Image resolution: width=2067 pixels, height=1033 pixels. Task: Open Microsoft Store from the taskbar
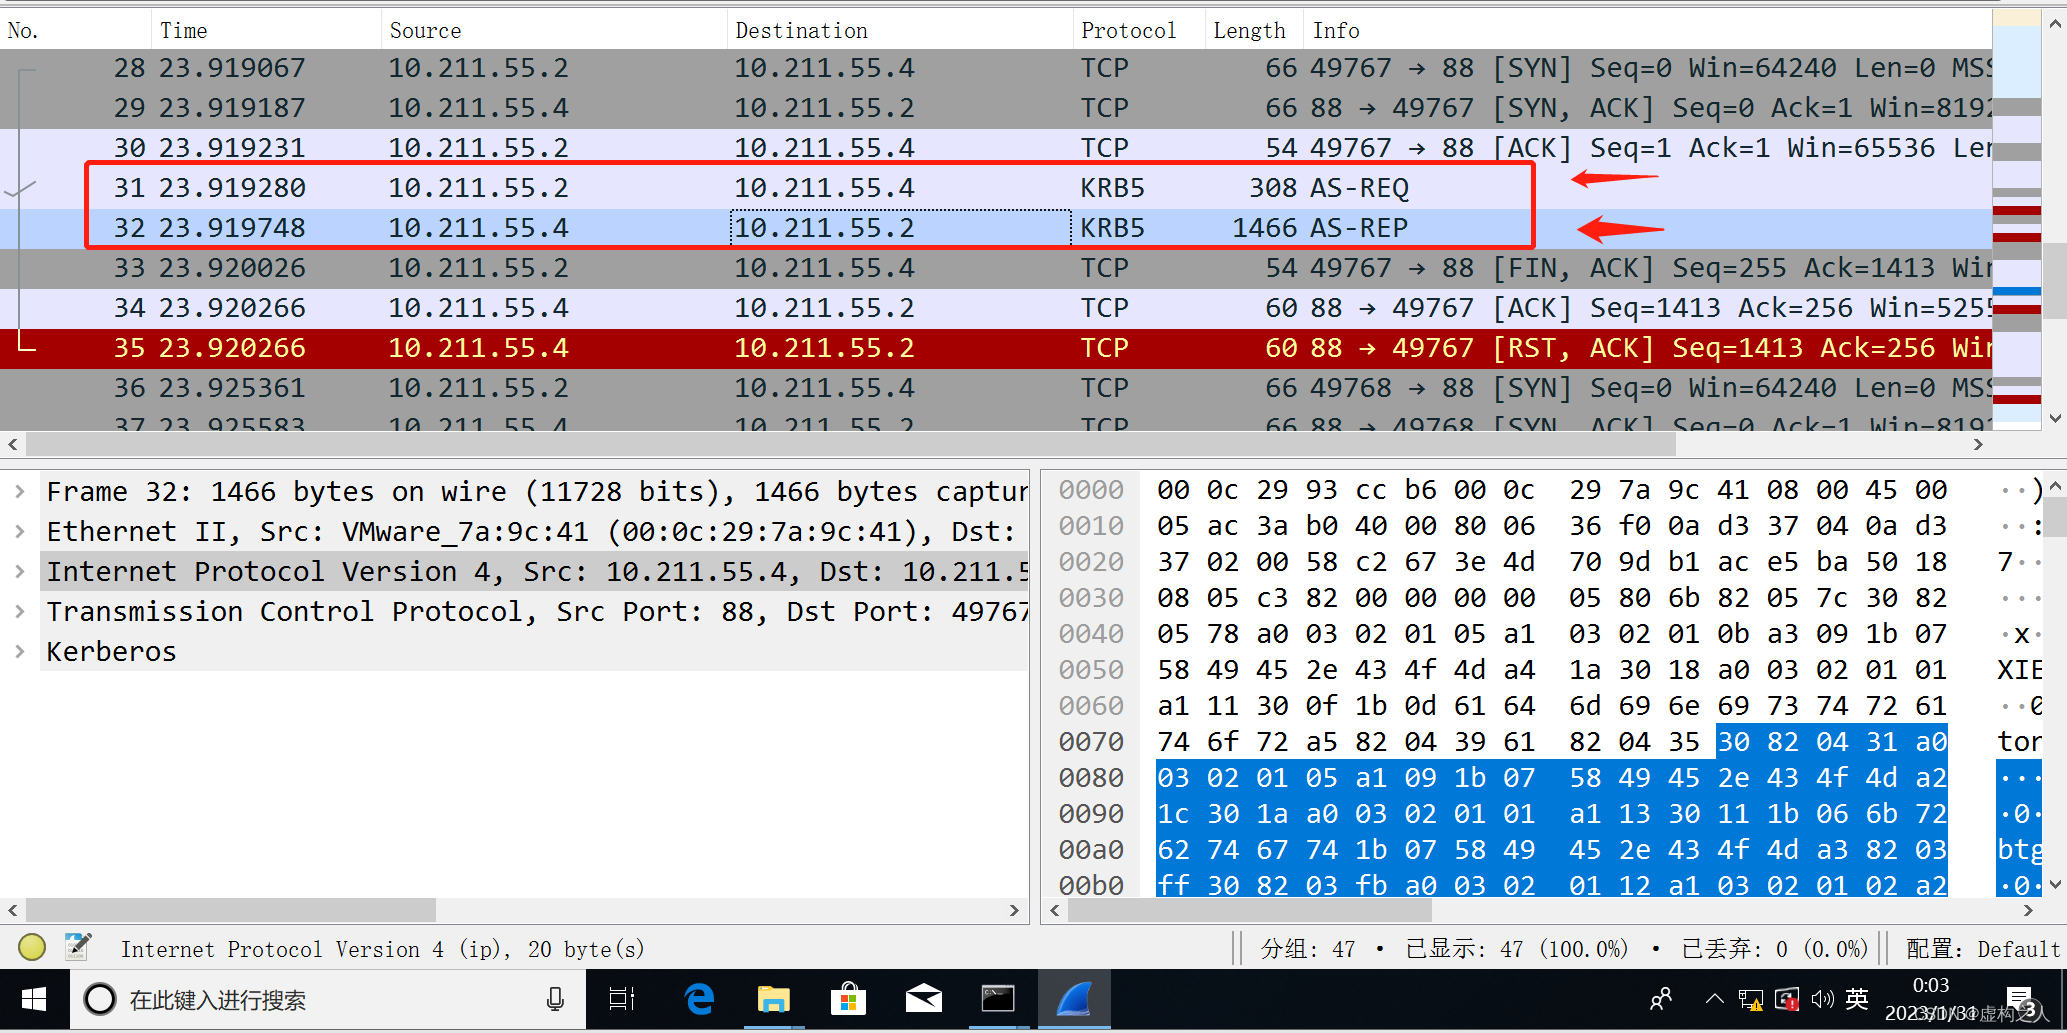[x=849, y=999]
